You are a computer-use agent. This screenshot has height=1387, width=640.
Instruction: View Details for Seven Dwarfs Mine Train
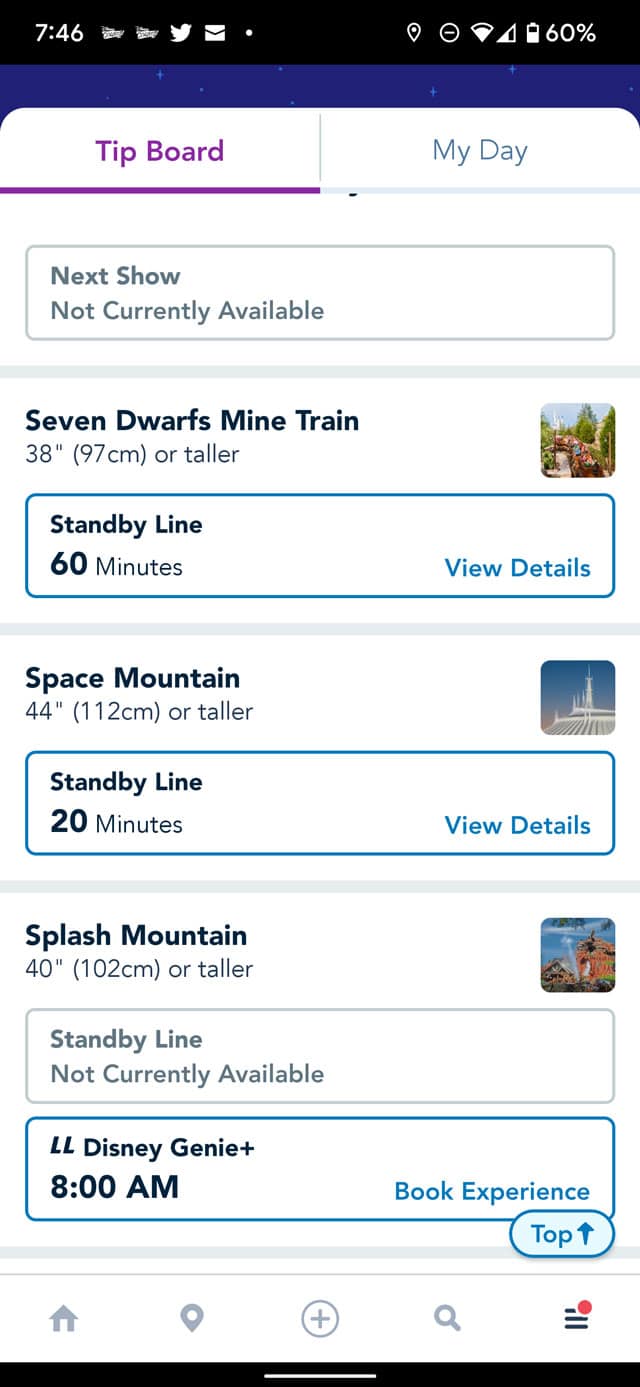click(517, 568)
